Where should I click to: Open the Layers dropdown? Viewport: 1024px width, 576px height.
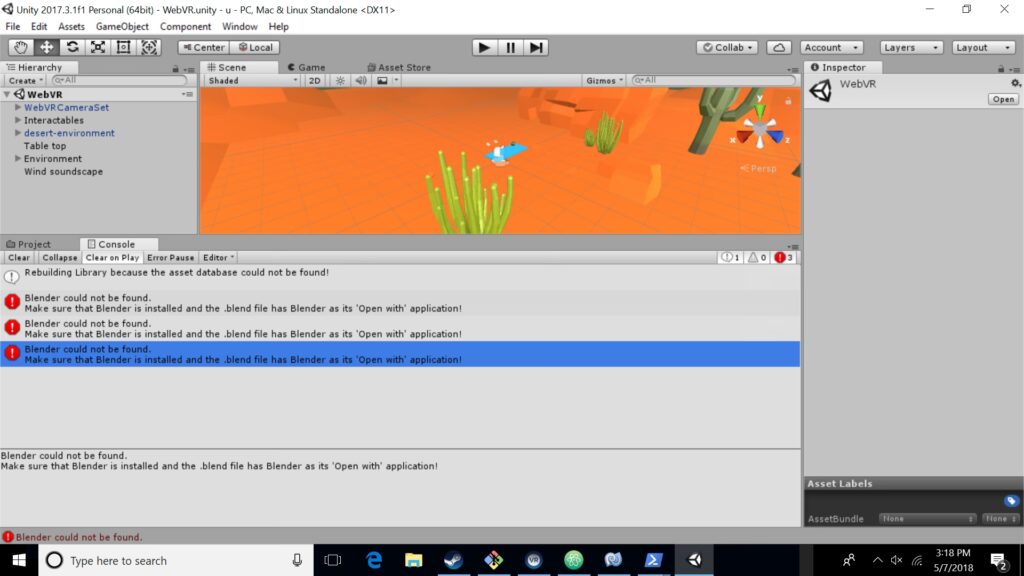911,47
